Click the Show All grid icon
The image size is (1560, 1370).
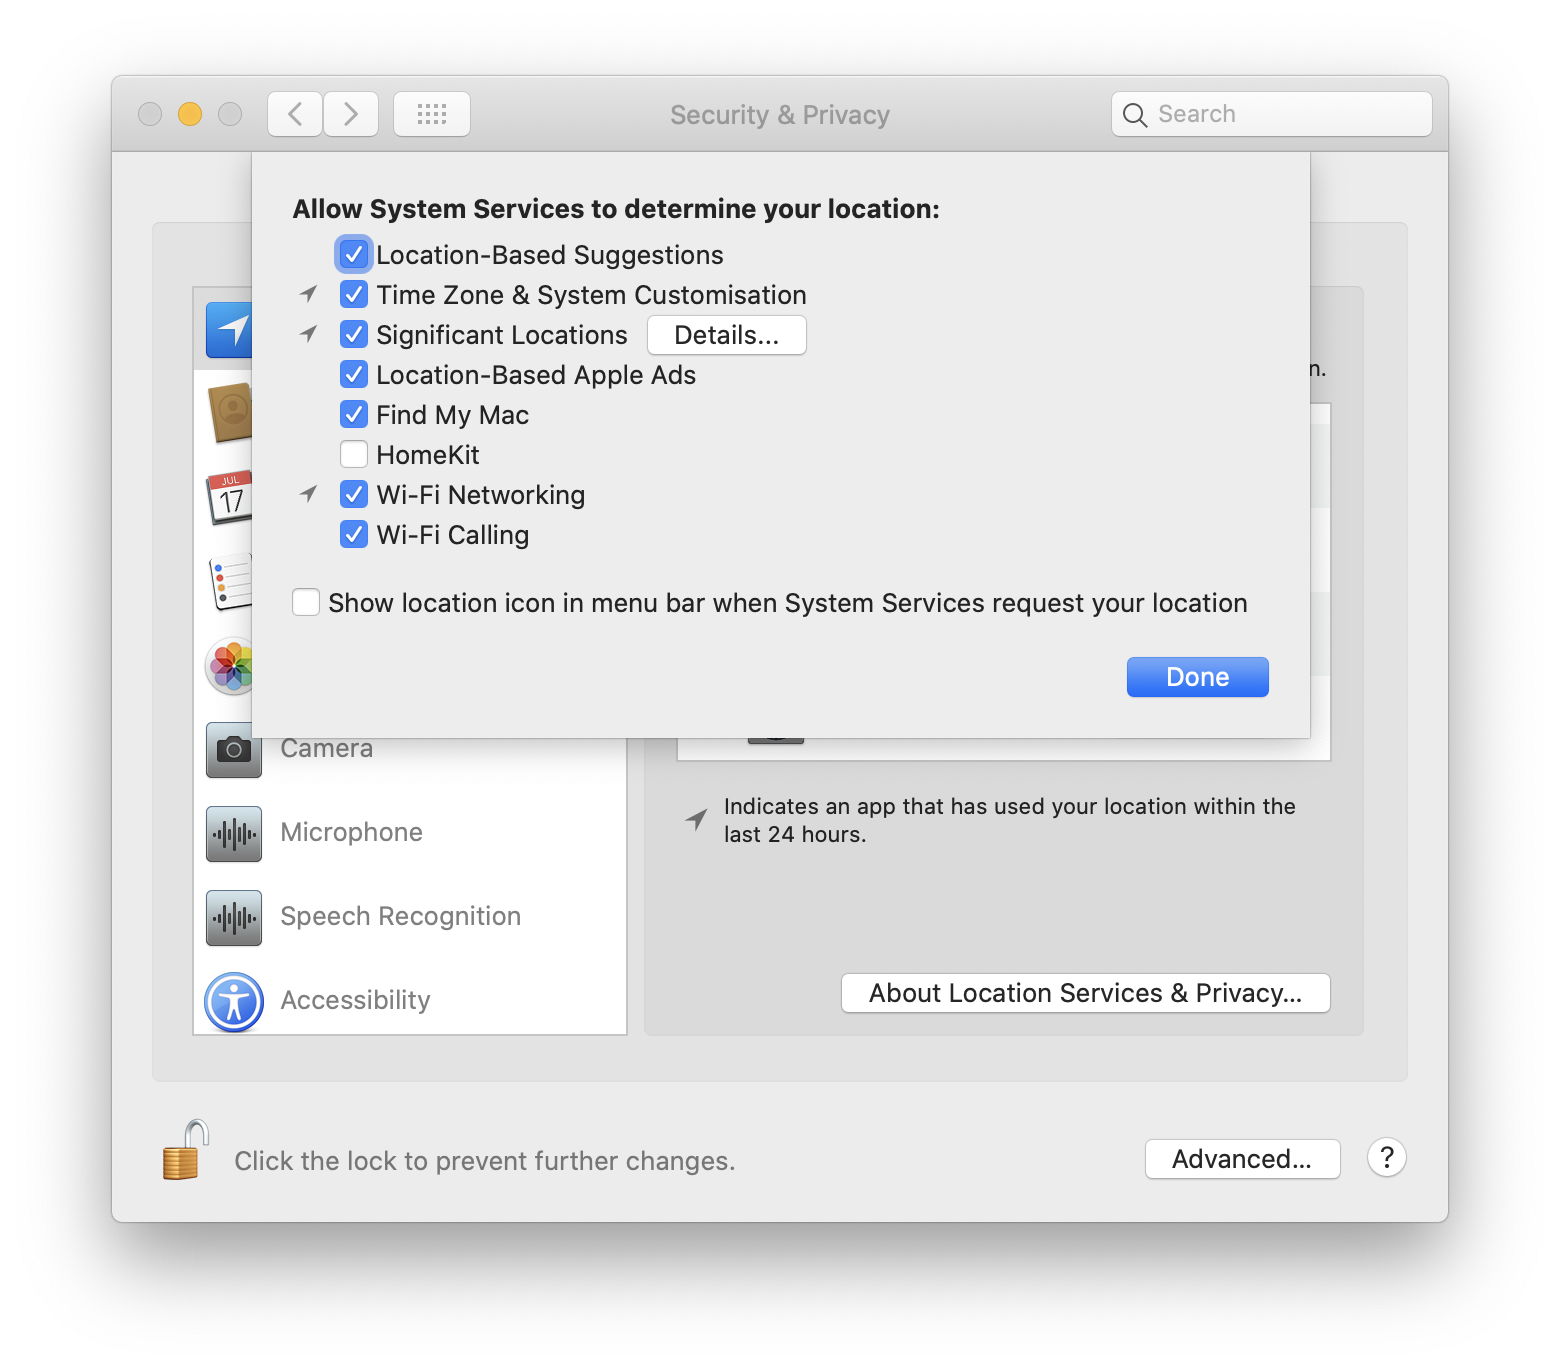point(431,114)
